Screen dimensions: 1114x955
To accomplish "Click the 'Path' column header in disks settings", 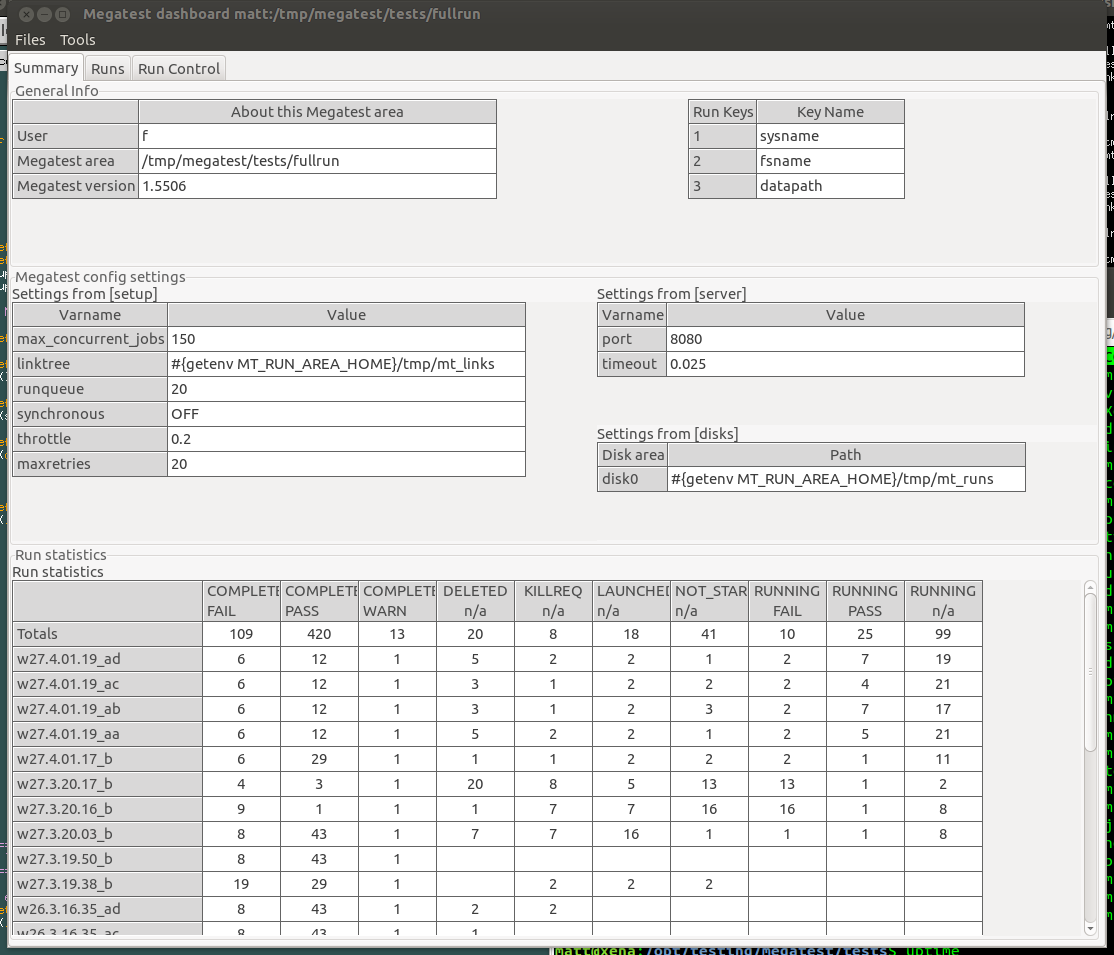I will (x=846, y=455).
